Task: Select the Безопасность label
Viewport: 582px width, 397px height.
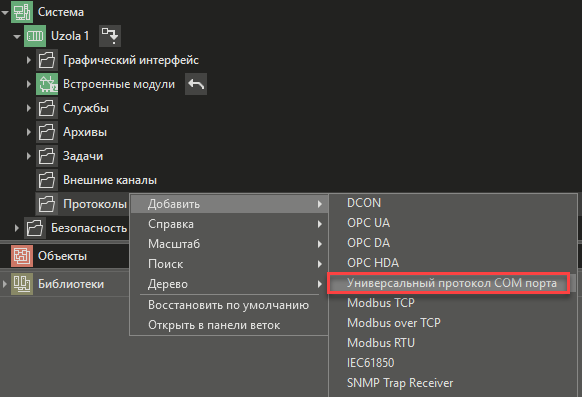Action: coord(89,228)
